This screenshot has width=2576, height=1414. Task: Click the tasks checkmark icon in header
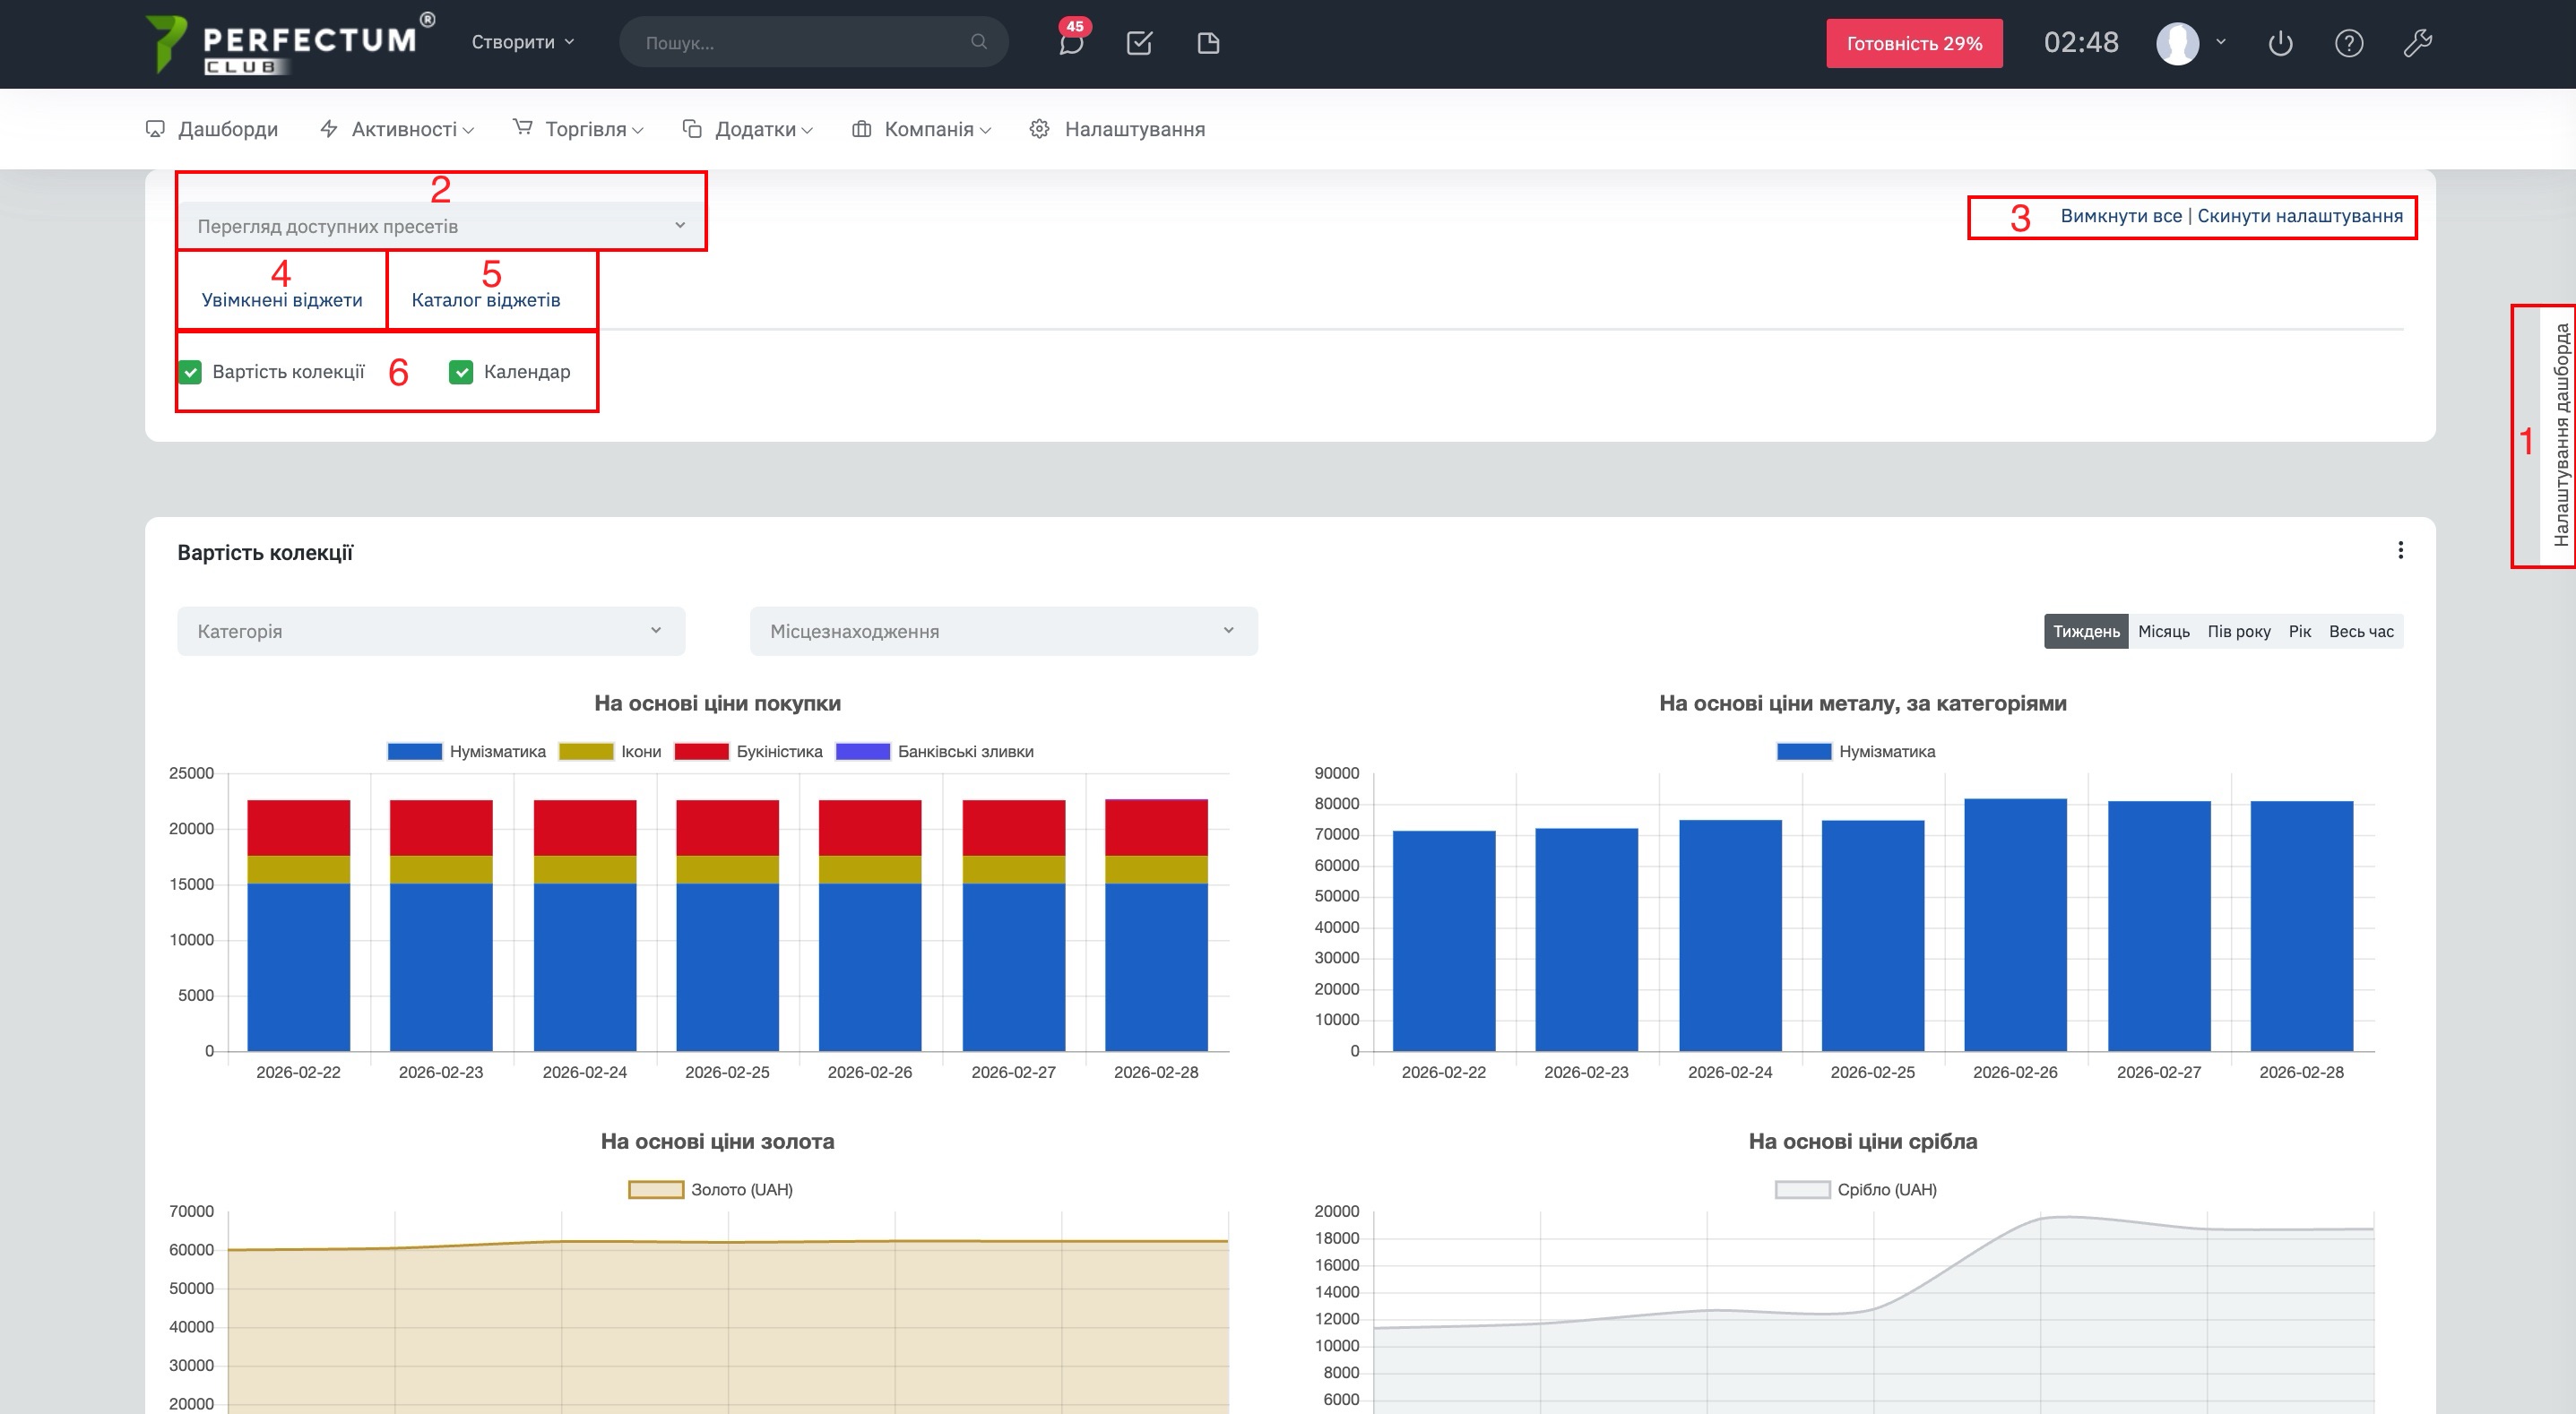tap(1139, 43)
